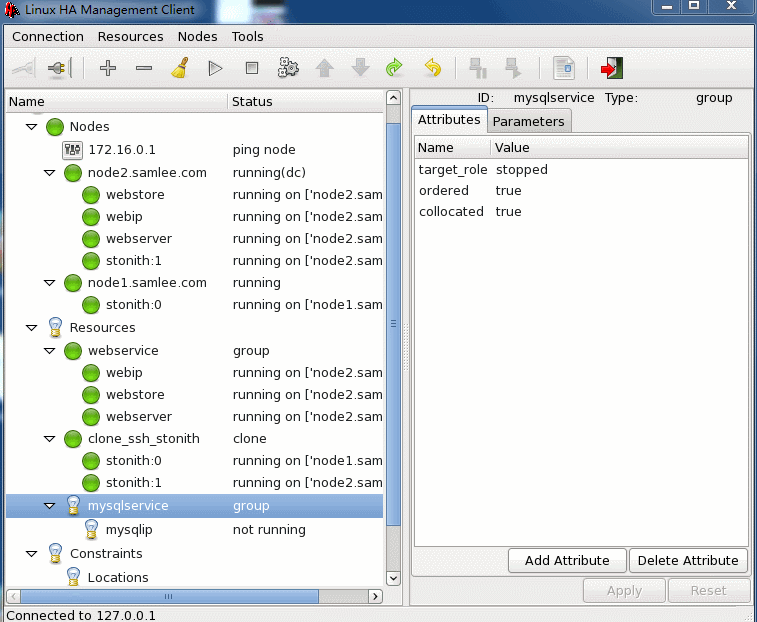Image resolution: width=757 pixels, height=622 pixels.
Task: Click the Add Attribute button
Action: 567,561
